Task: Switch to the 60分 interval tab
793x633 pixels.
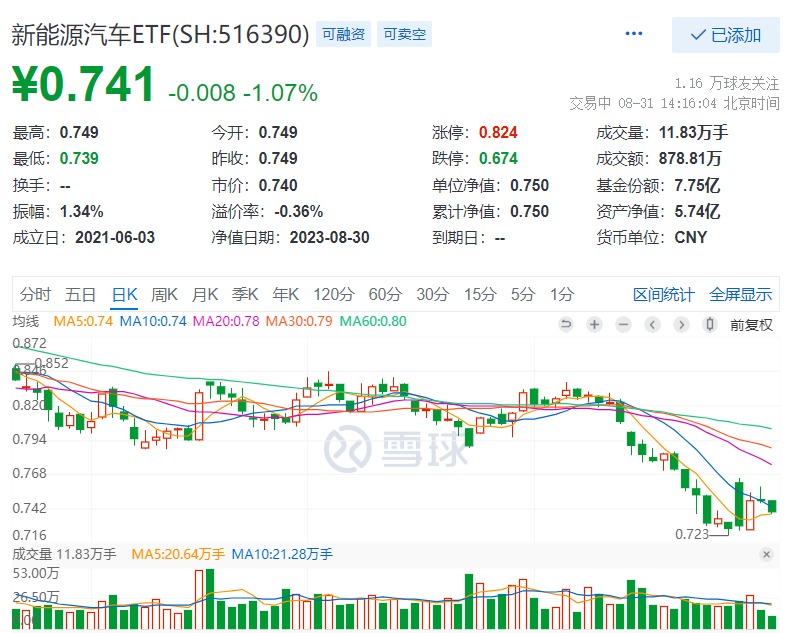Action: click(385, 294)
